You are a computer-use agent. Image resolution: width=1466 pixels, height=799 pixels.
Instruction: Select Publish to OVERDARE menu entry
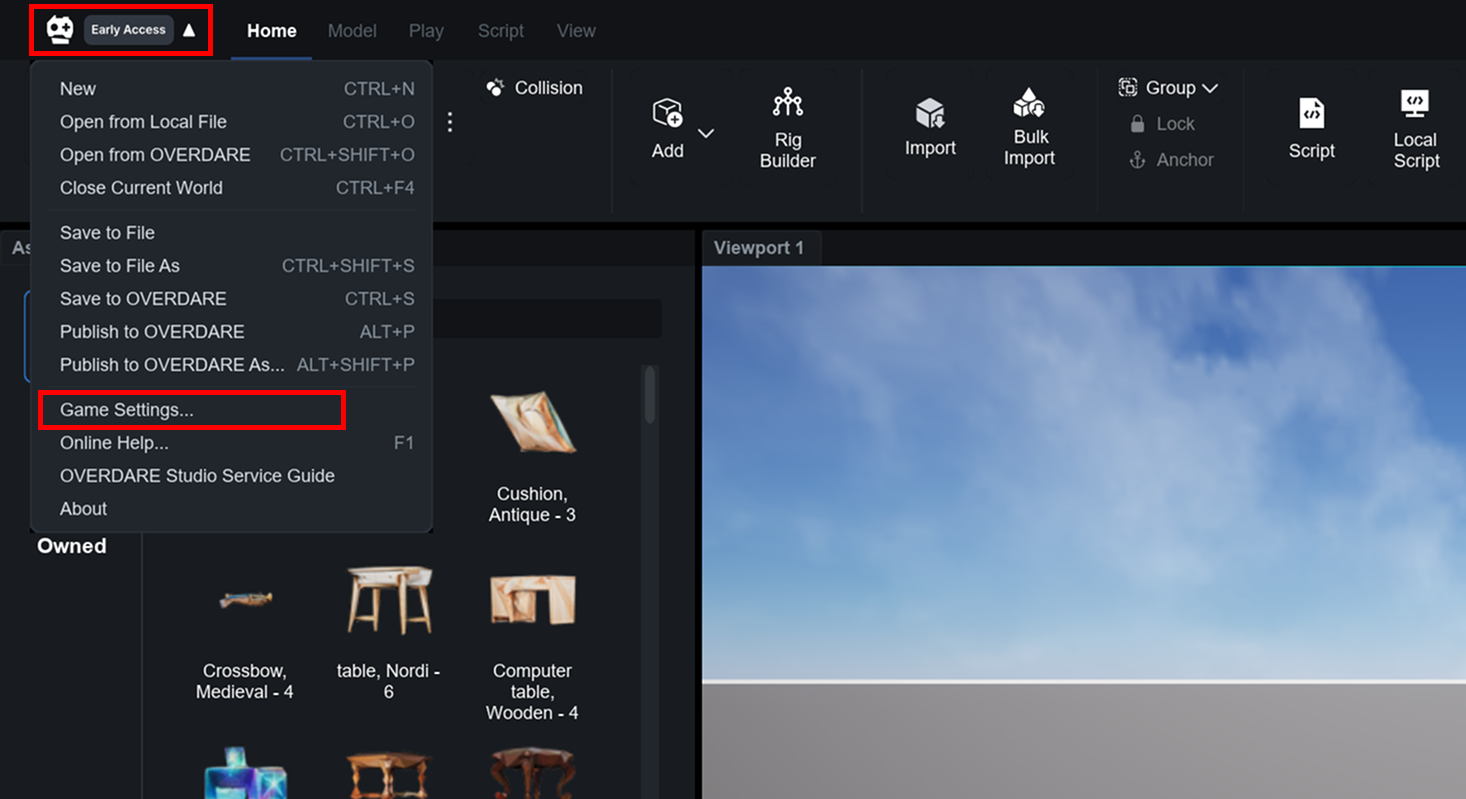(x=152, y=332)
